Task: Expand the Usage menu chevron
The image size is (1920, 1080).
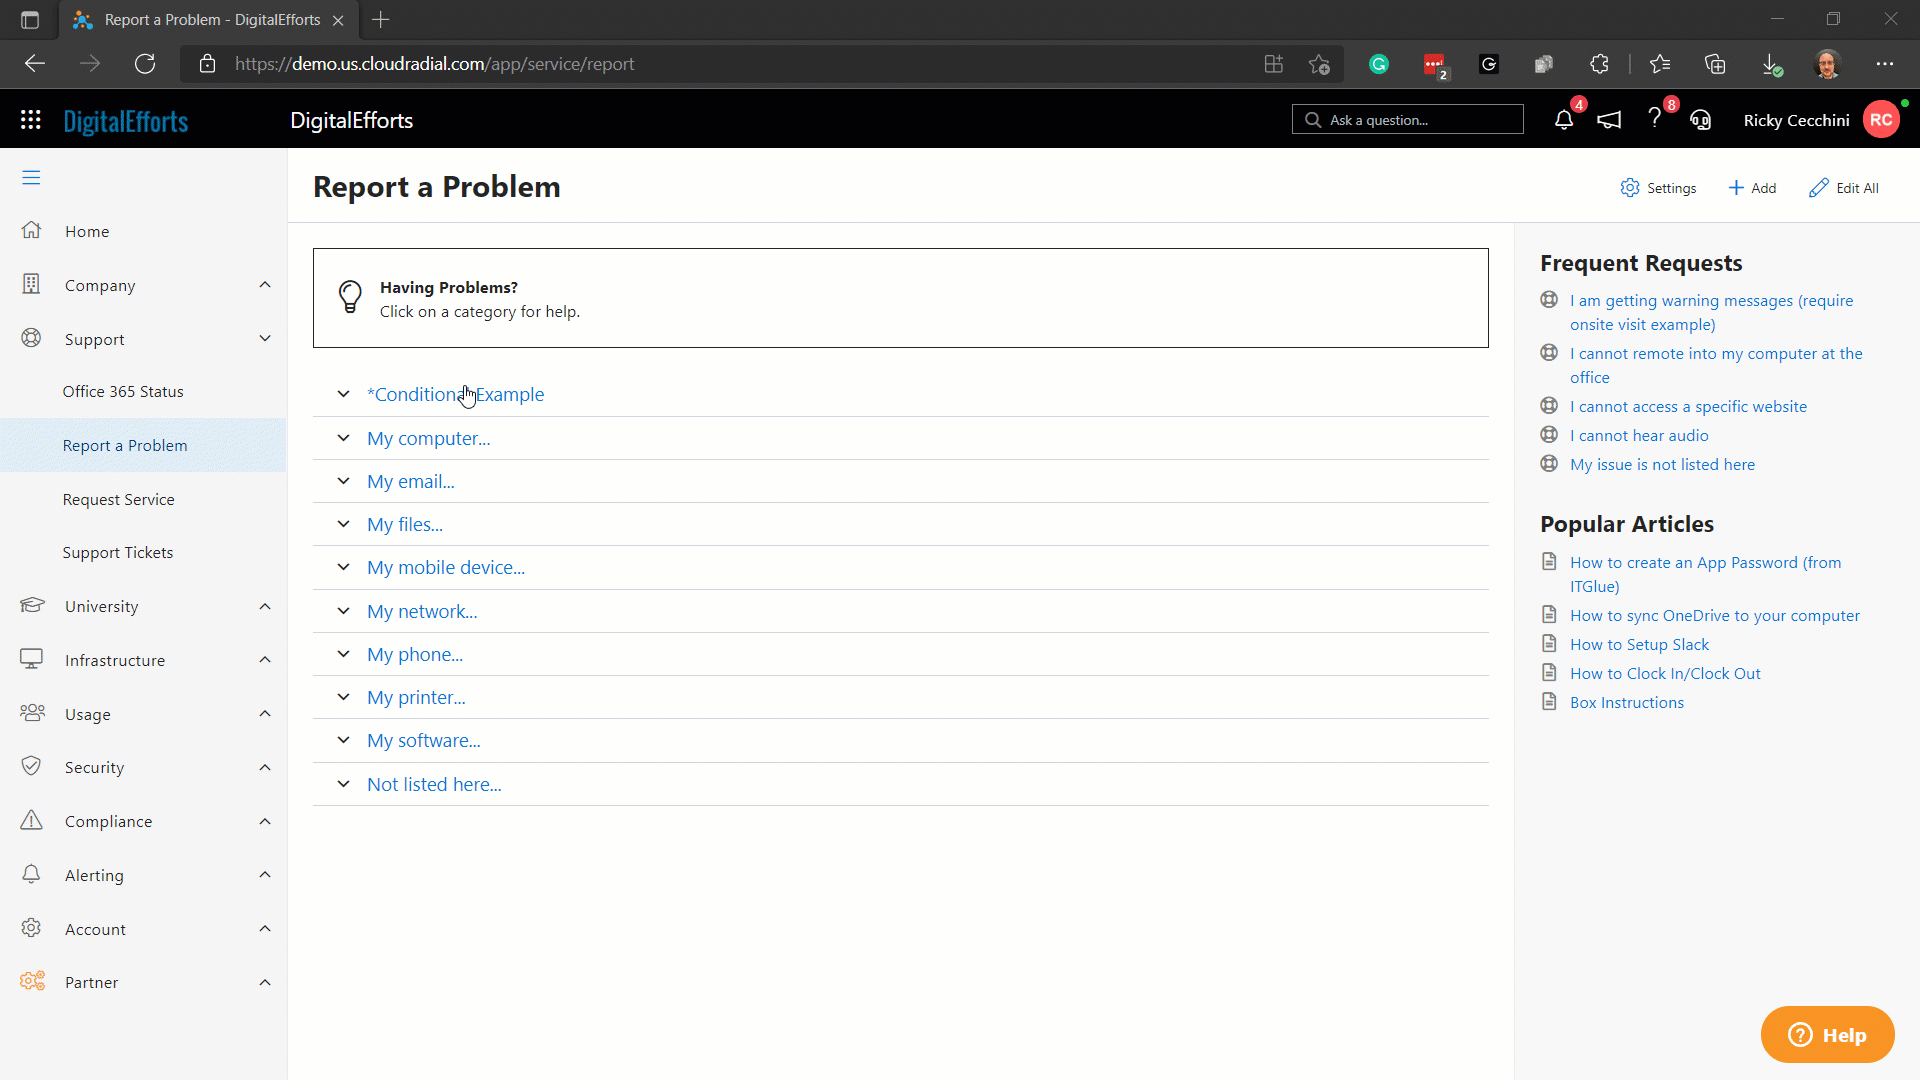Action: click(265, 714)
